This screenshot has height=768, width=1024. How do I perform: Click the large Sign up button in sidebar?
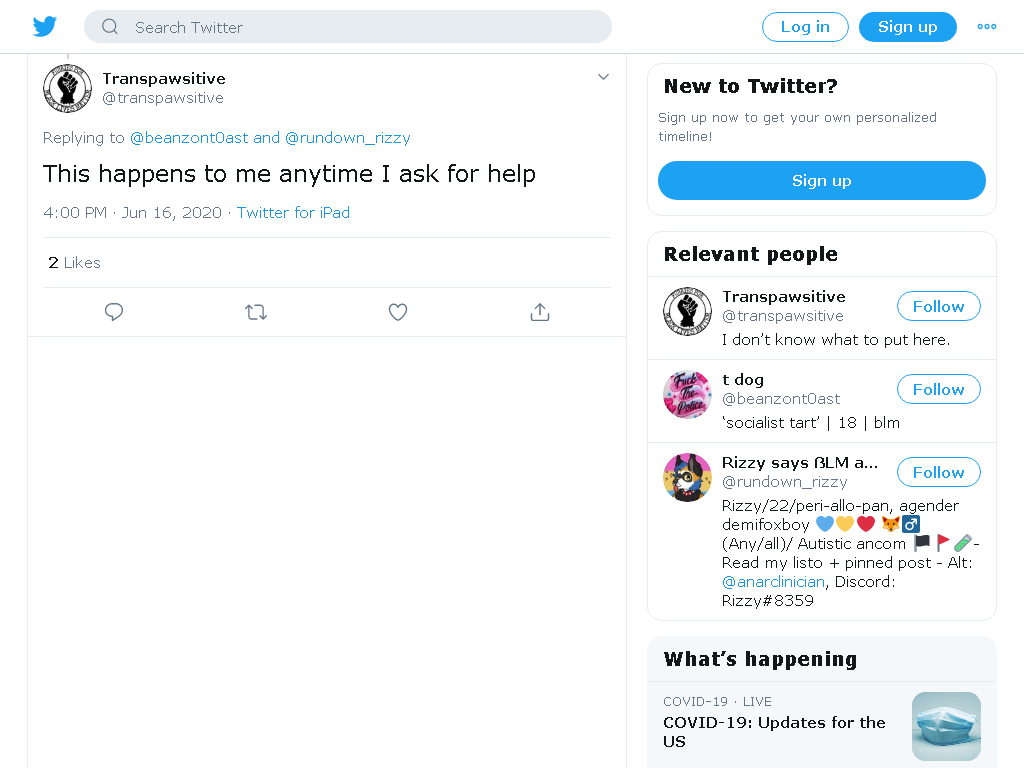pyautogui.click(x=822, y=180)
